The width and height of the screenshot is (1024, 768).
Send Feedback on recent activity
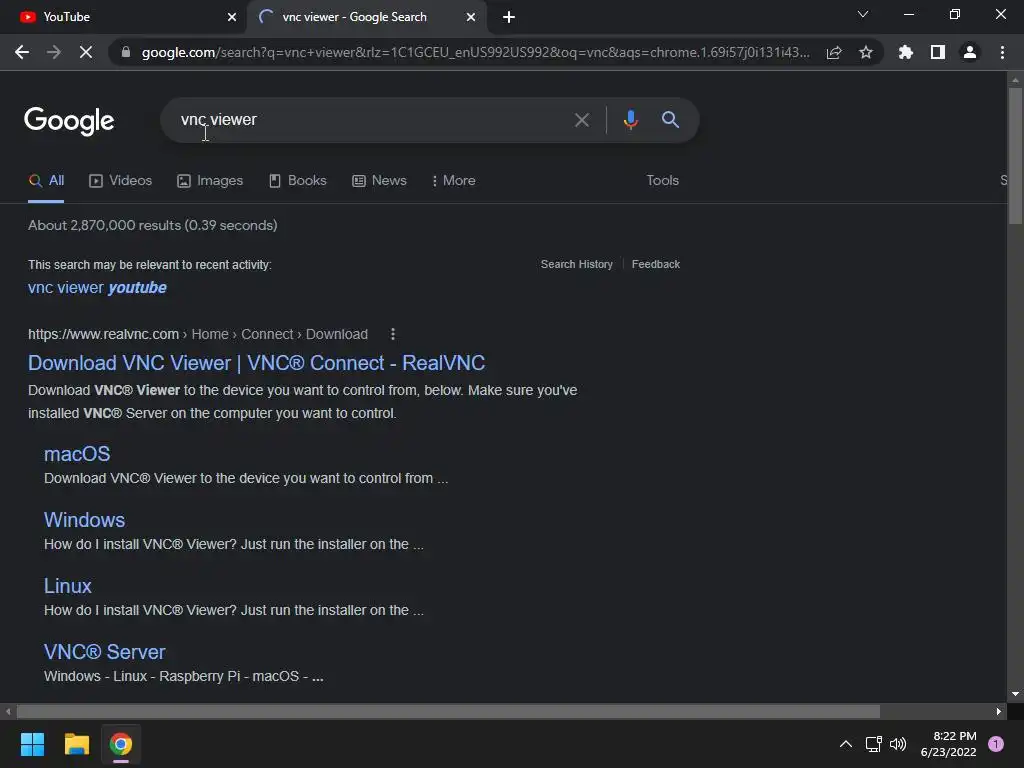(656, 264)
